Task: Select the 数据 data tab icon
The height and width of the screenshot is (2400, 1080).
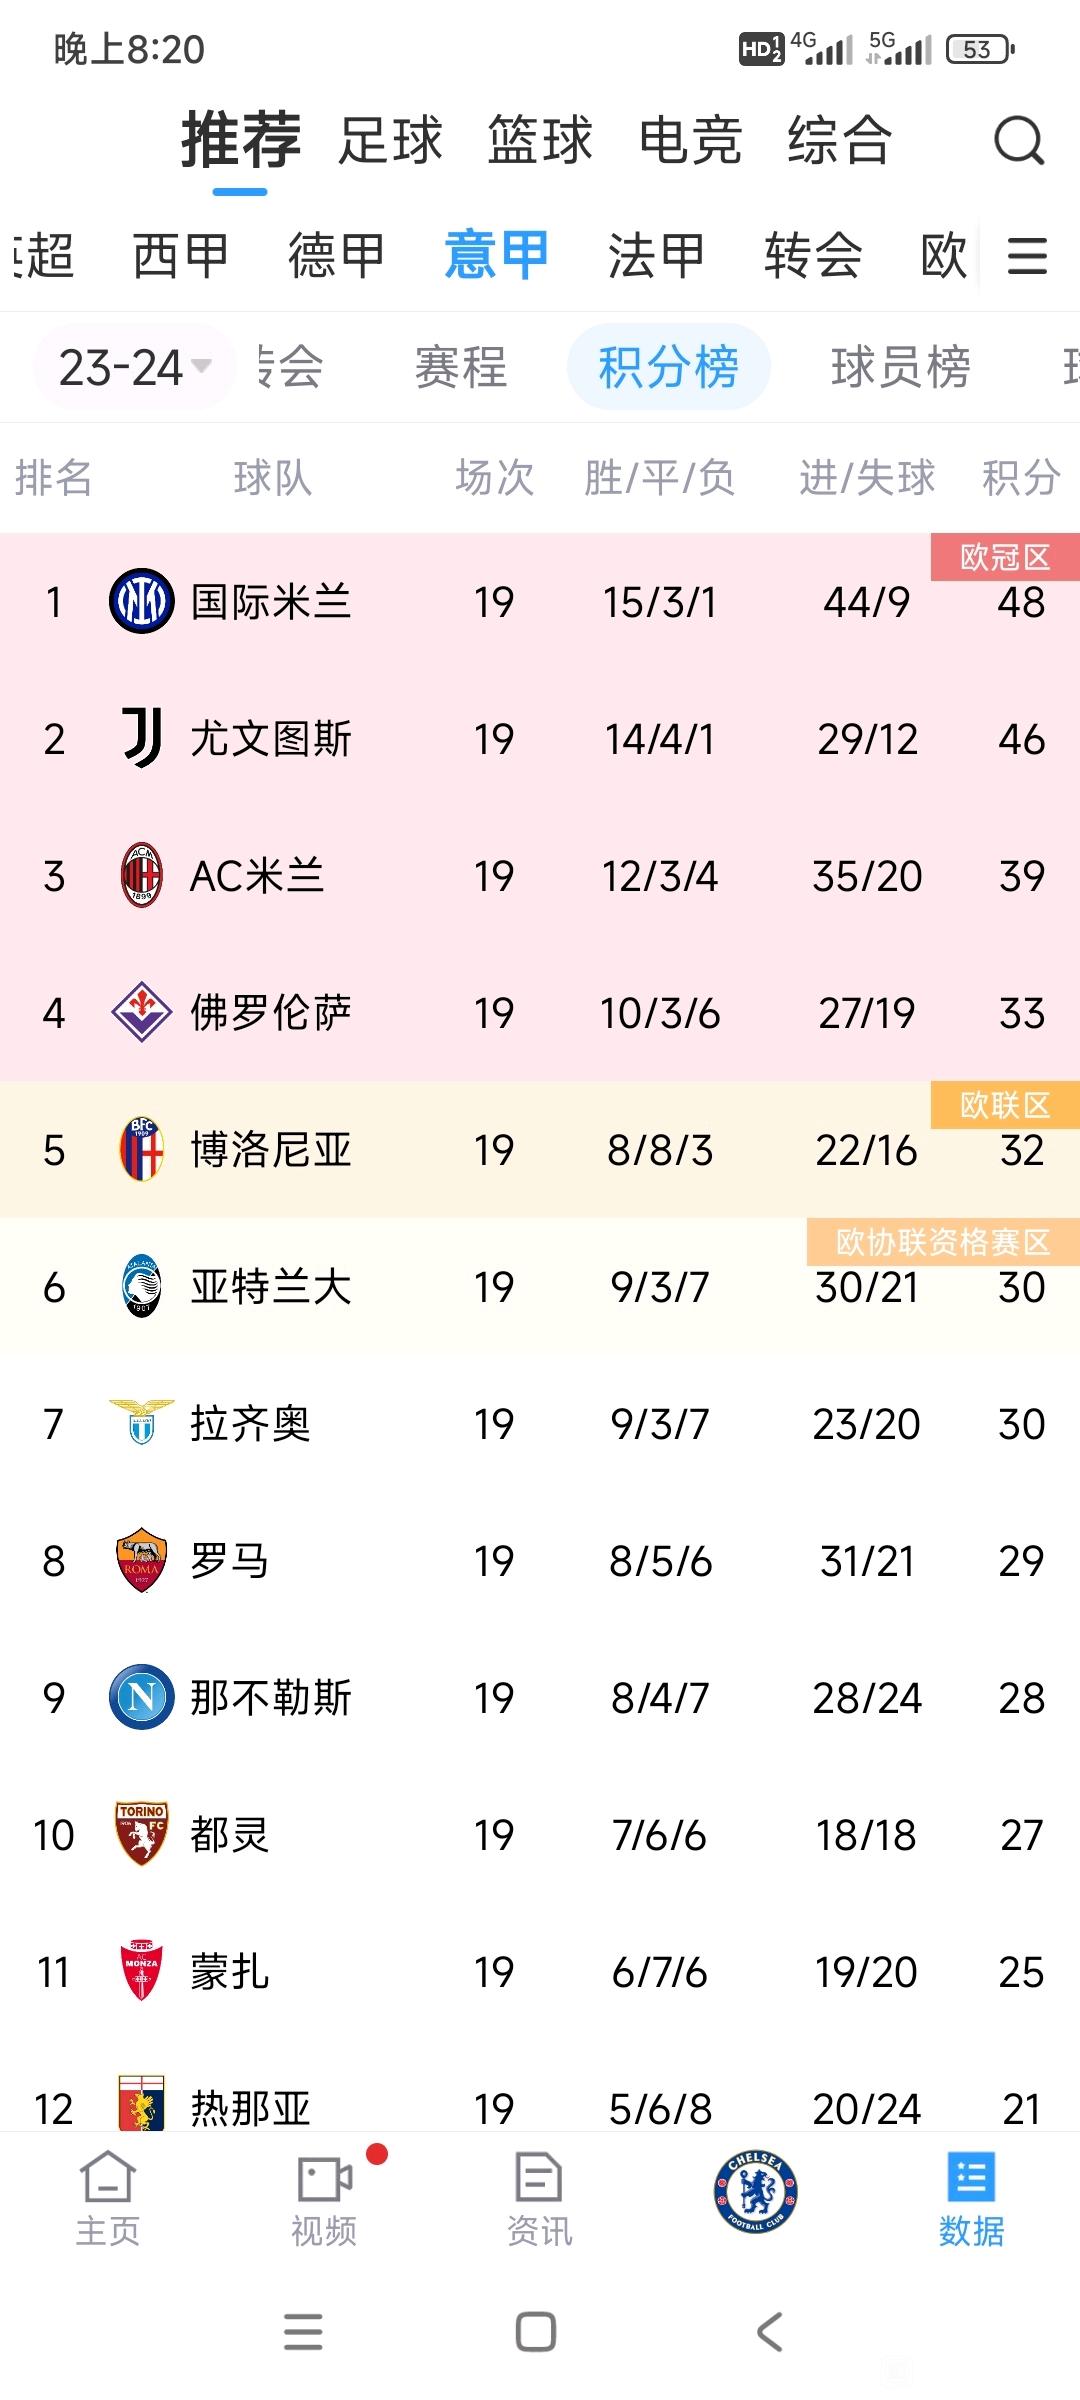Action: click(x=971, y=2199)
